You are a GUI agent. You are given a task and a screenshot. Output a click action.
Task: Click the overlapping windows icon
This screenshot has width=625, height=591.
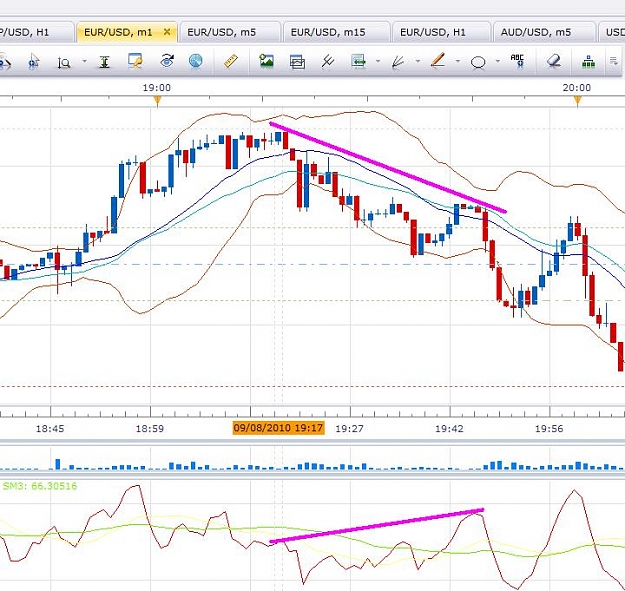point(297,62)
